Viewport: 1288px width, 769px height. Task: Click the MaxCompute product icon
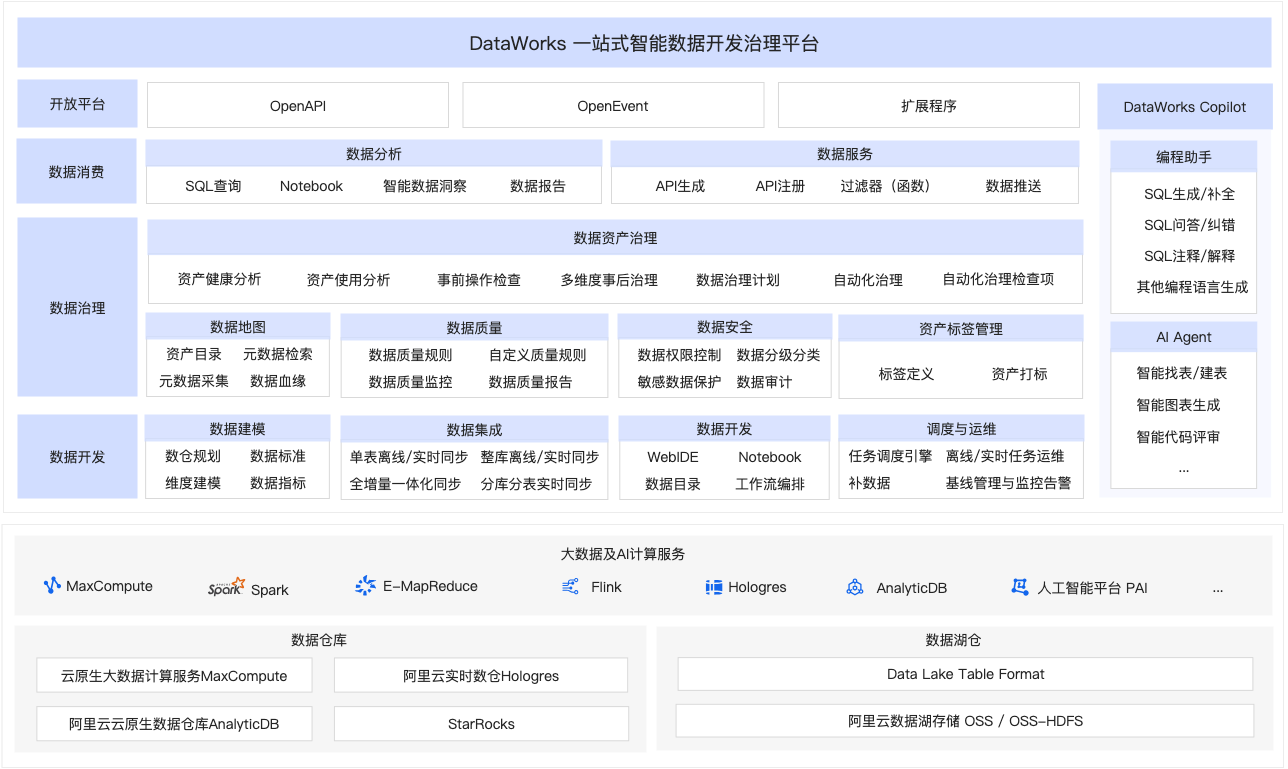click(52, 586)
